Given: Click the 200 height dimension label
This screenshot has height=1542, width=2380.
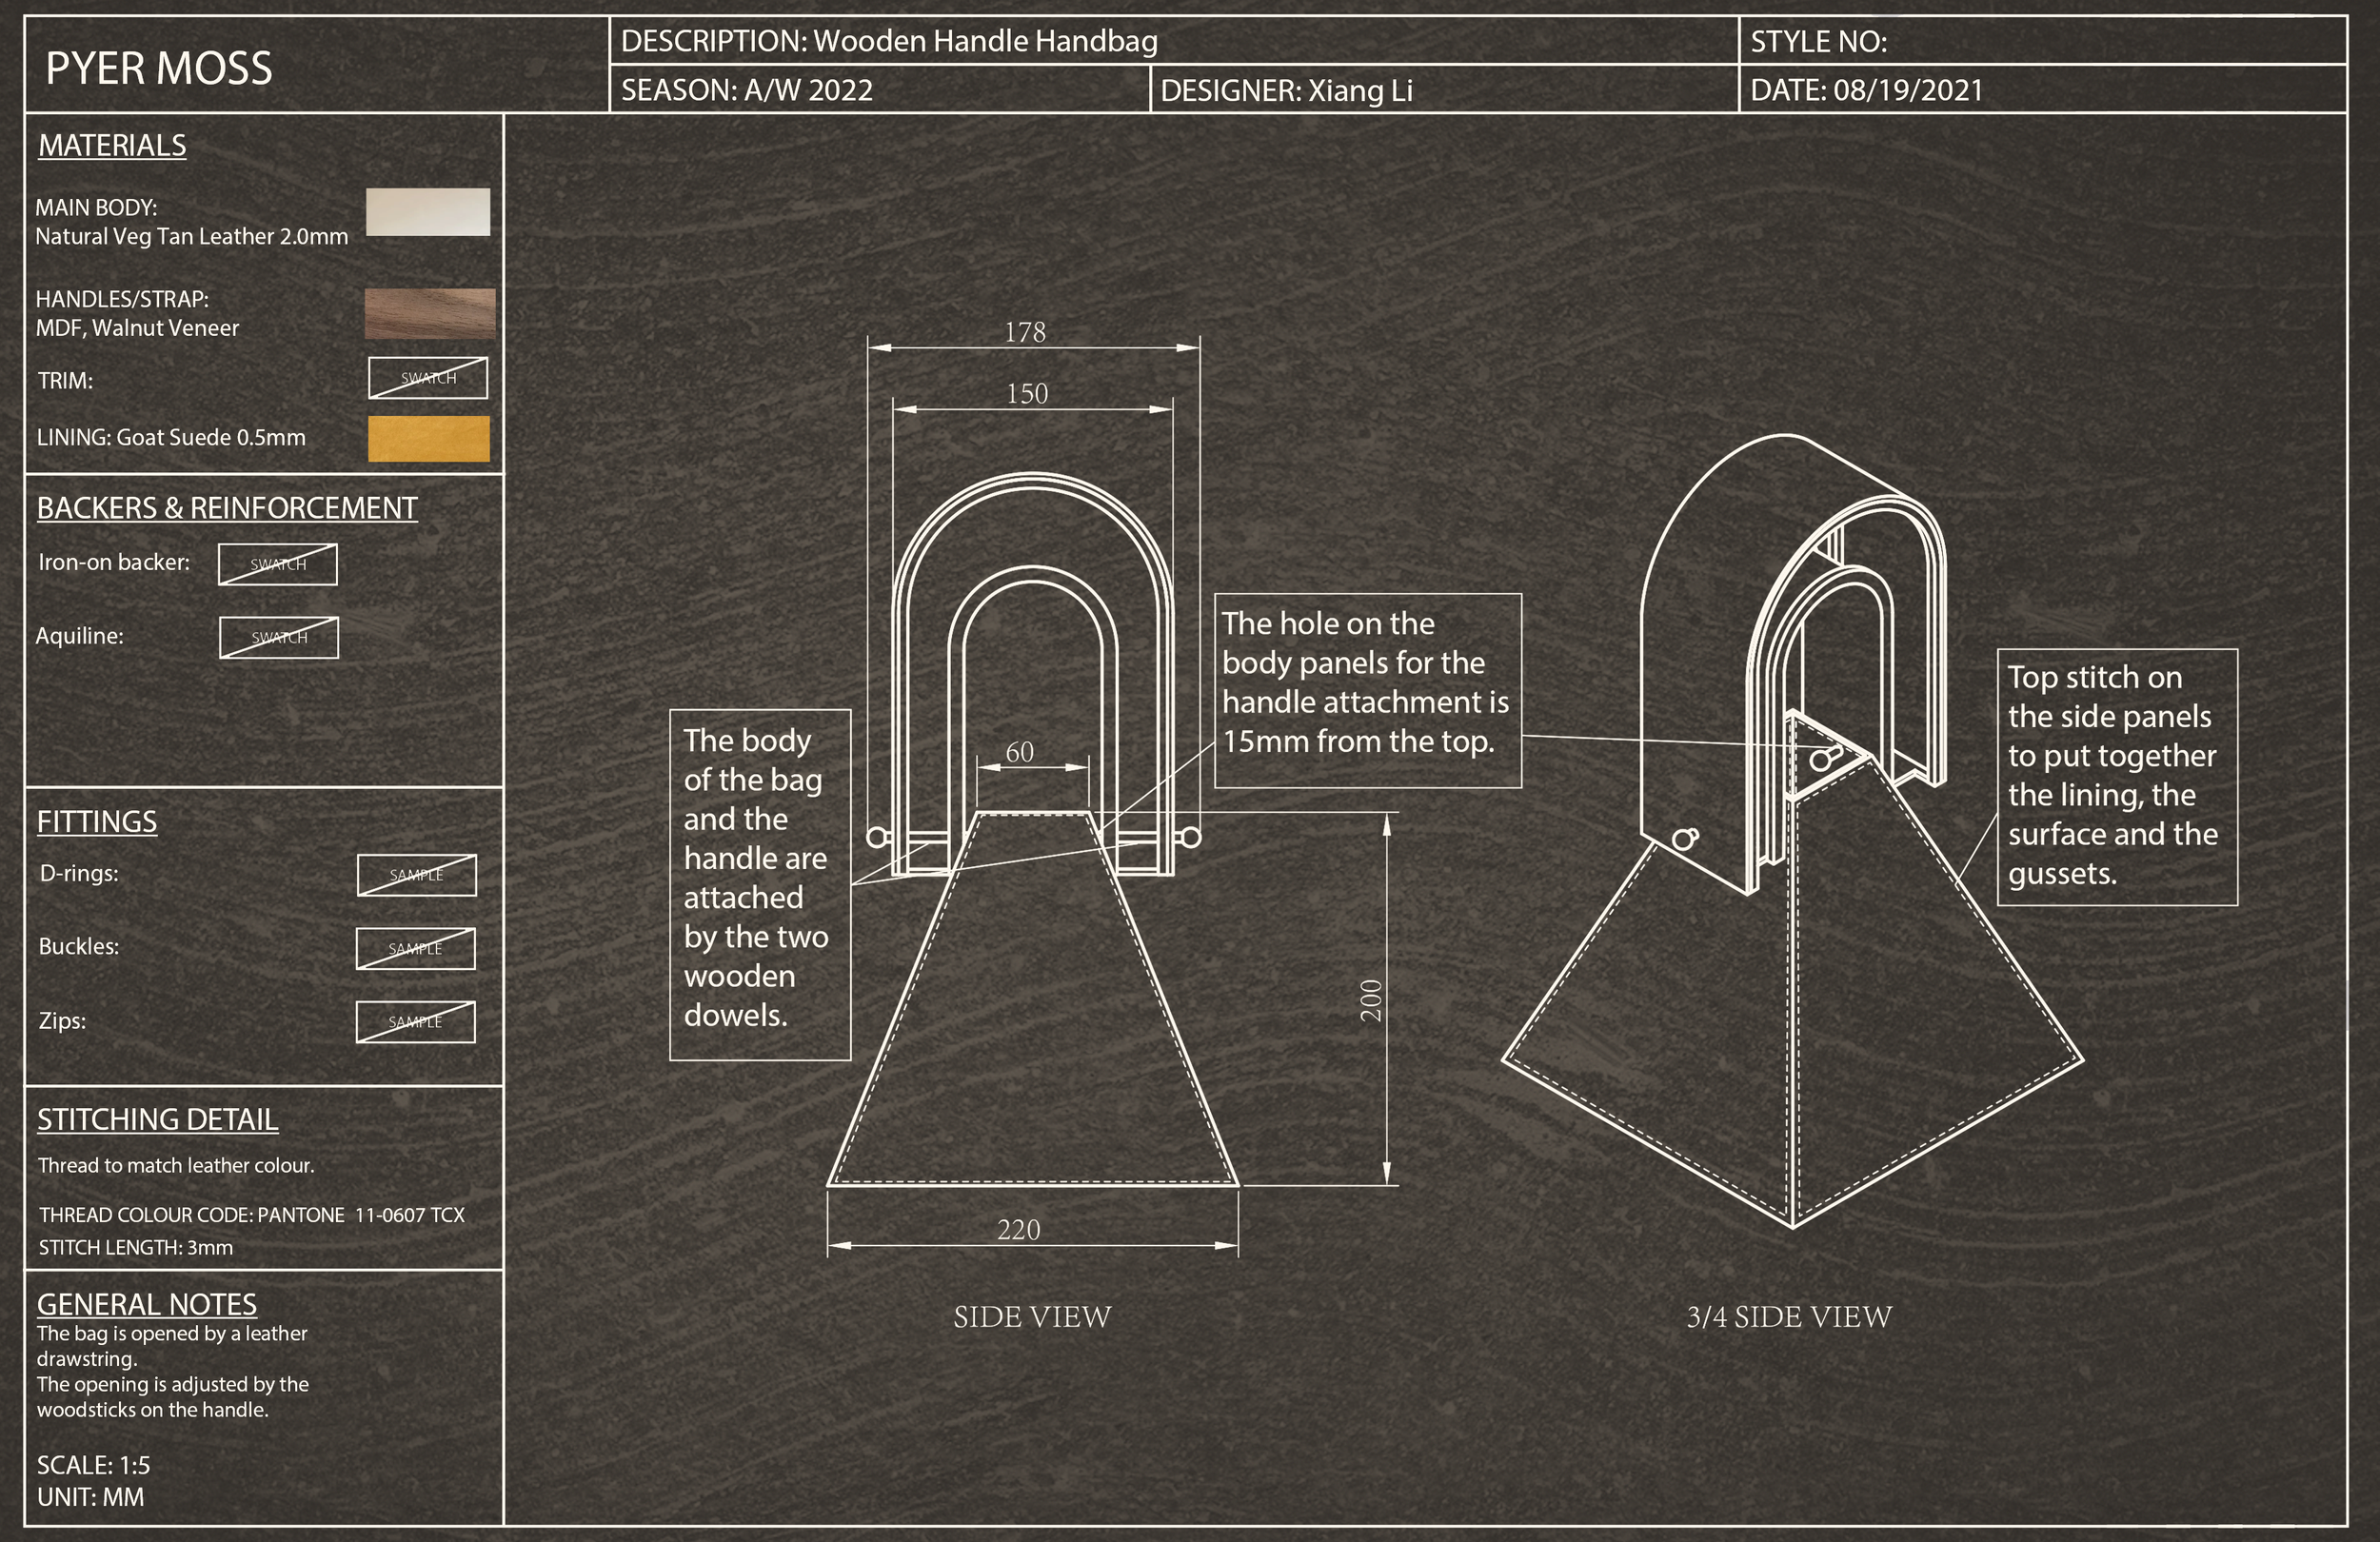Looking at the screenshot, I should pyautogui.click(x=1371, y=1000).
